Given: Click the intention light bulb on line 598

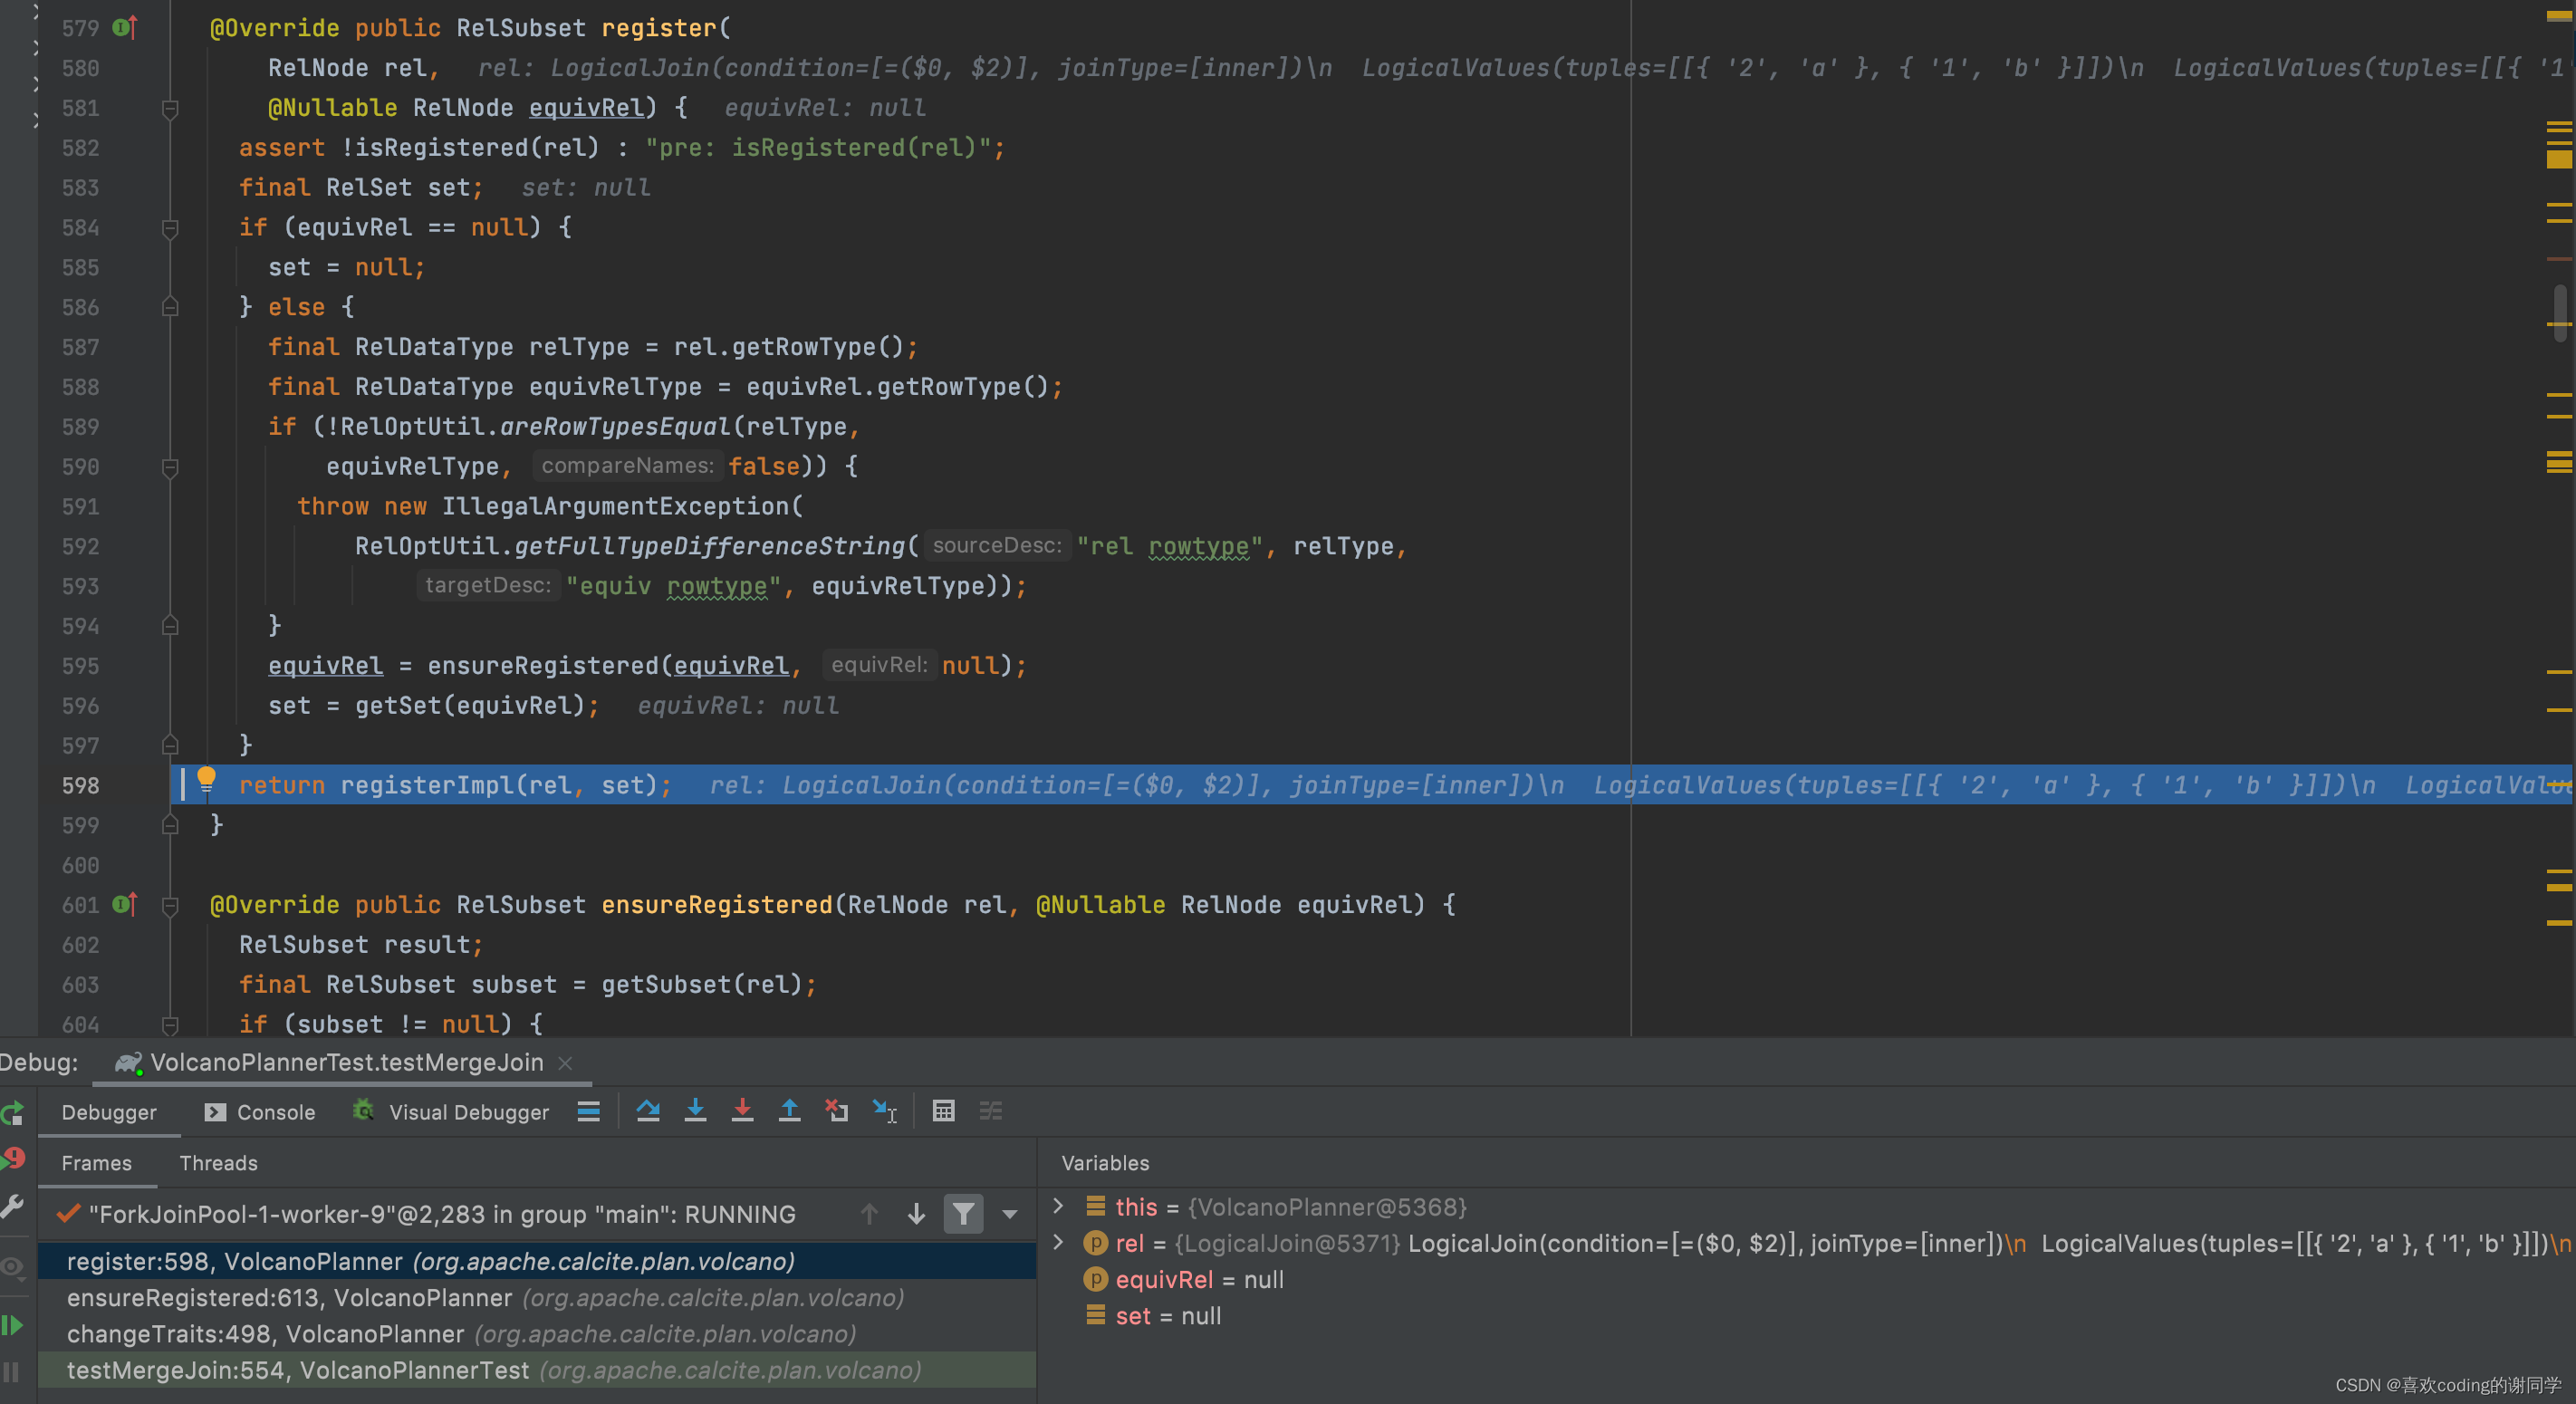Looking at the screenshot, I should 206,779.
